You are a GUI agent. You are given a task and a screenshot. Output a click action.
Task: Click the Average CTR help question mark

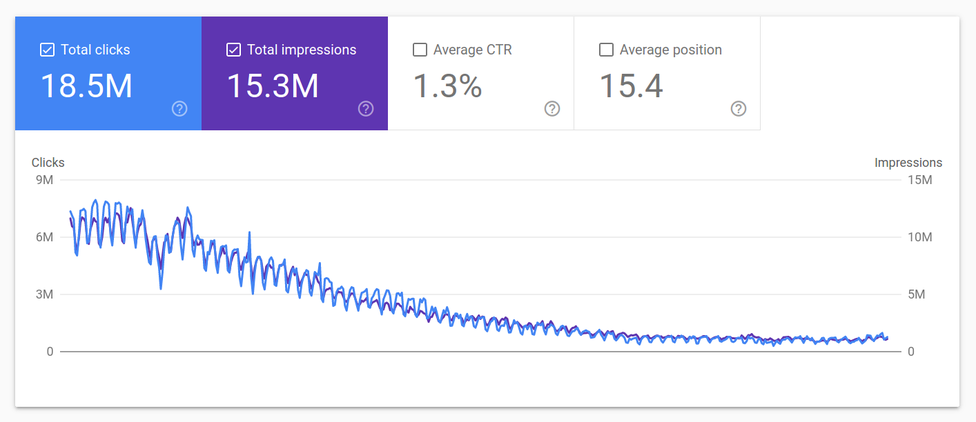(x=552, y=109)
